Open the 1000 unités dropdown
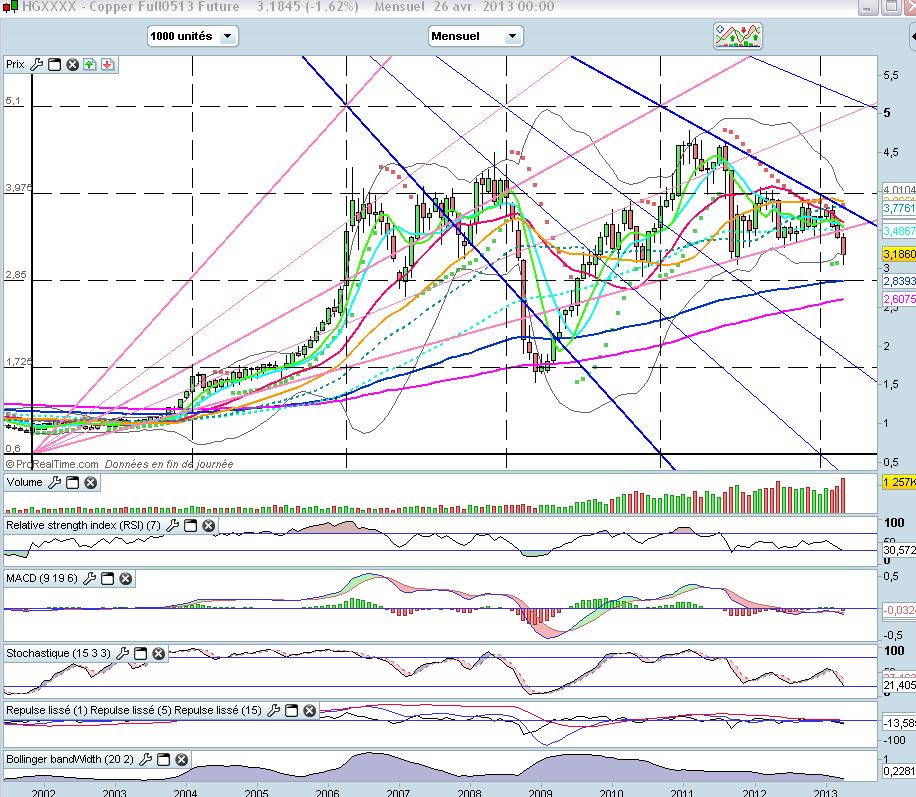The height and width of the screenshot is (797, 916). click(x=193, y=36)
